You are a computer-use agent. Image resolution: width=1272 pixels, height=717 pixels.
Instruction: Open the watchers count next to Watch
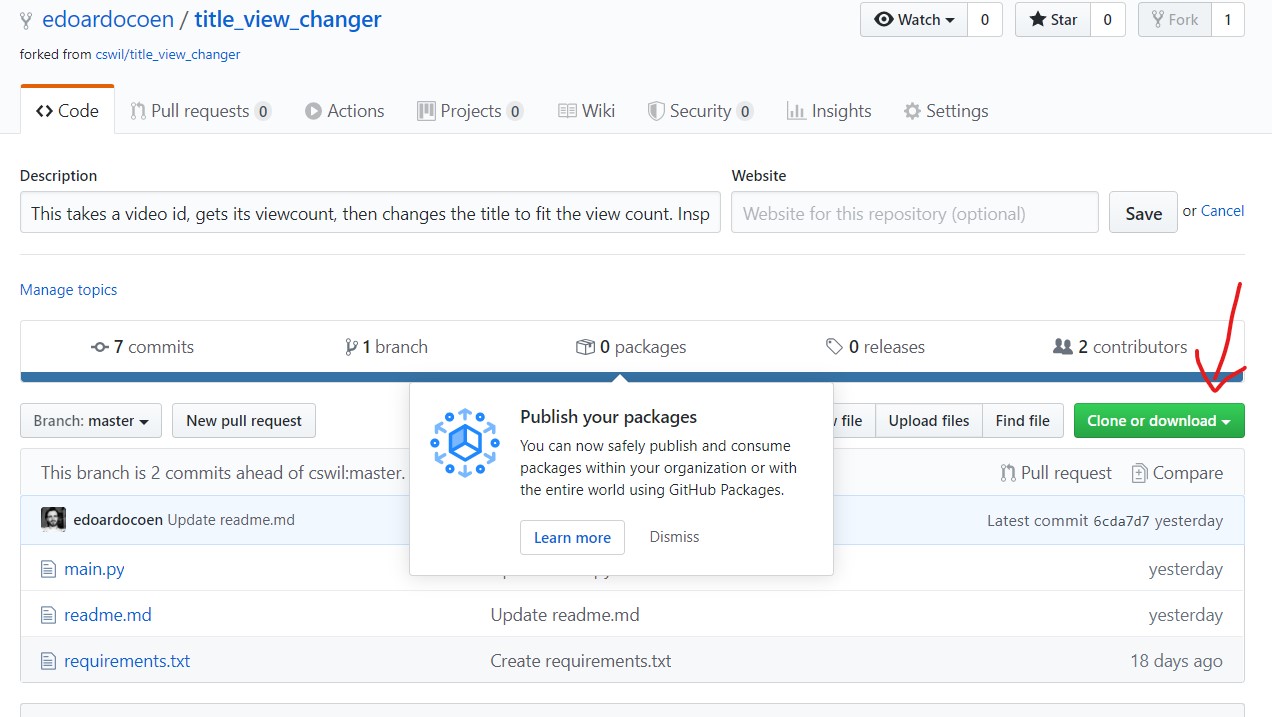click(985, 20)
